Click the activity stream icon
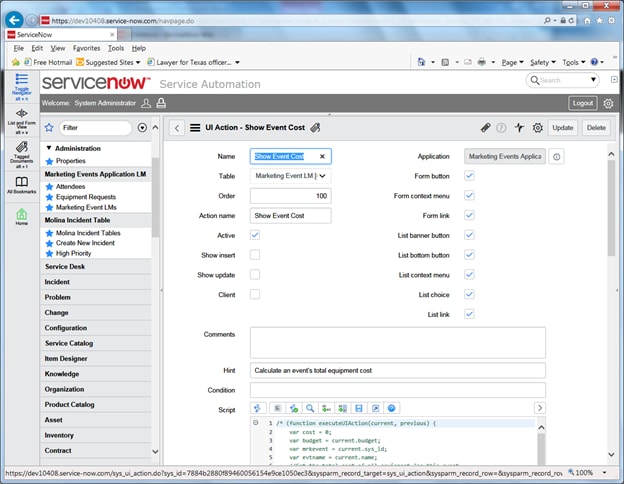Viewport: 624px width, 484px height. pyautogui.click(x=519, y=128)
